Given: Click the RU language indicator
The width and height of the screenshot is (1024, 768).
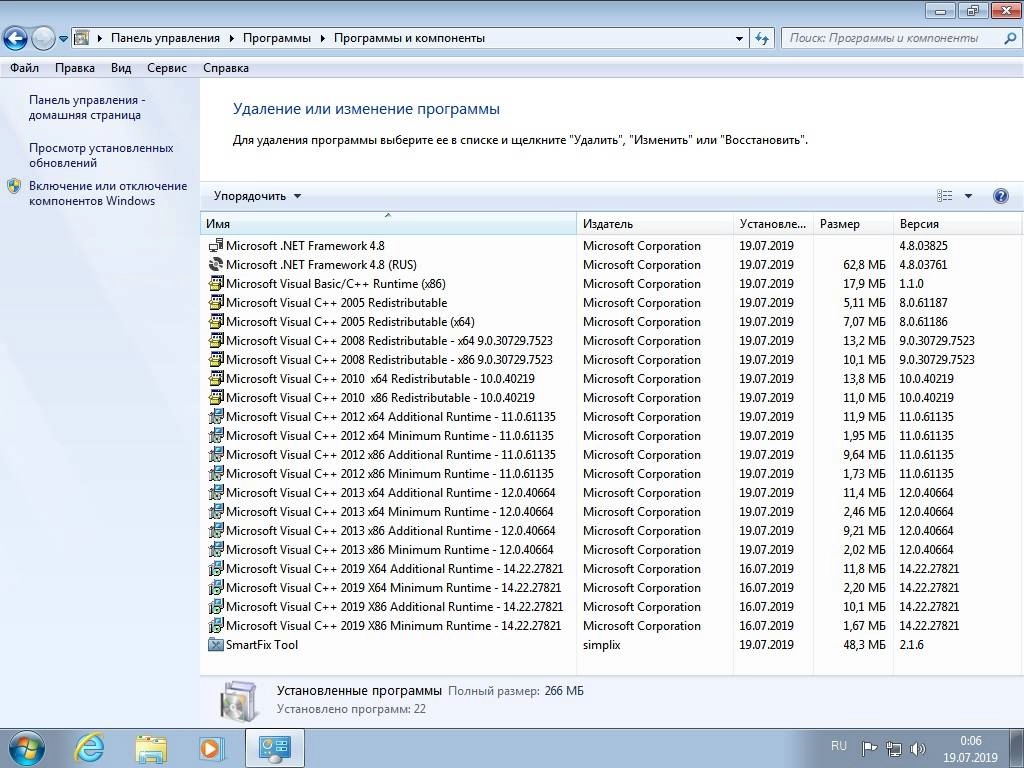Looking at the screenshot, I should (x=839, y=746).
